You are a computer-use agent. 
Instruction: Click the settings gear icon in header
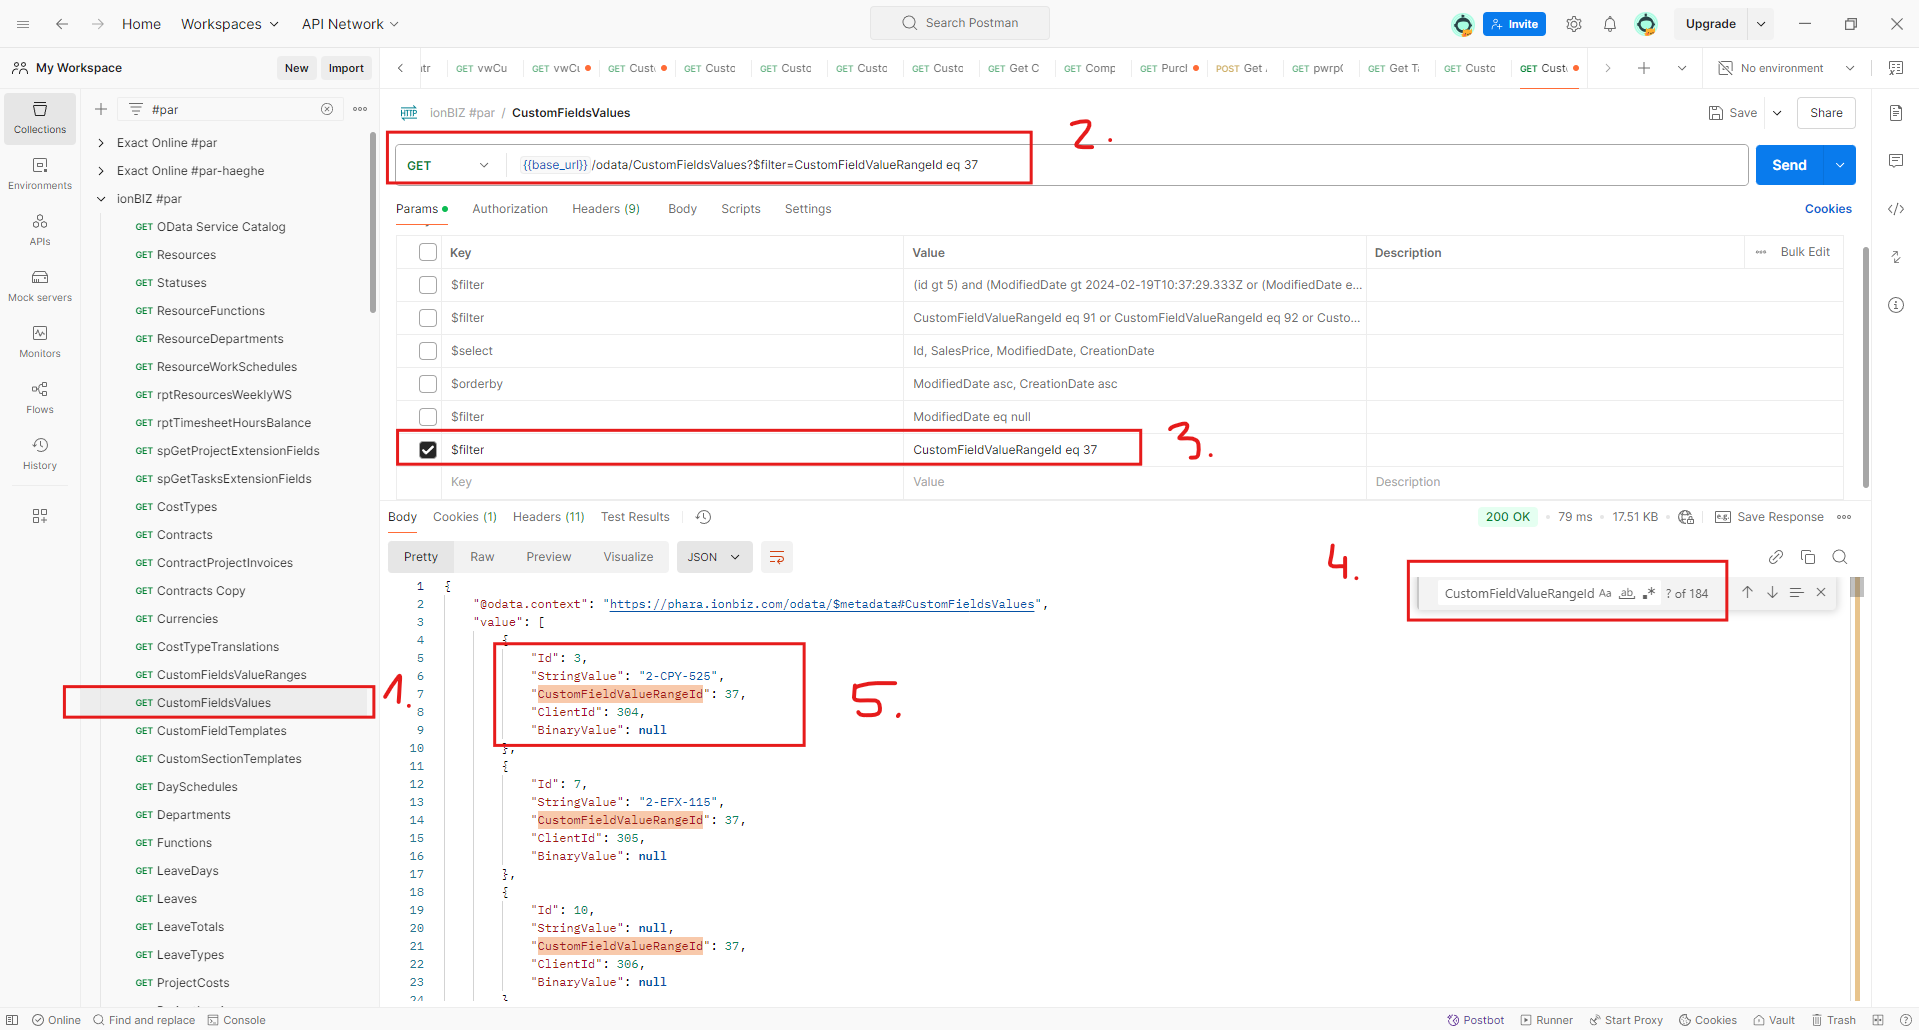[1574, 24]
